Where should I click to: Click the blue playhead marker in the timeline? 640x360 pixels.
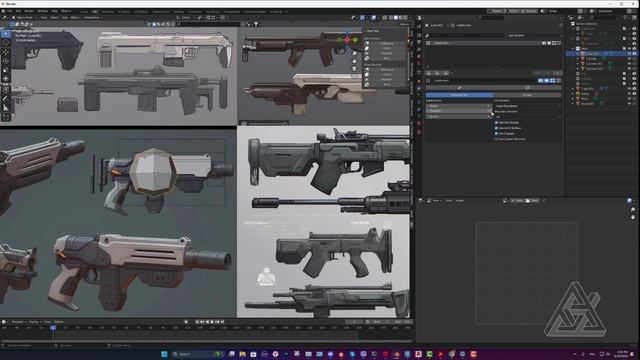pos(53,327)
